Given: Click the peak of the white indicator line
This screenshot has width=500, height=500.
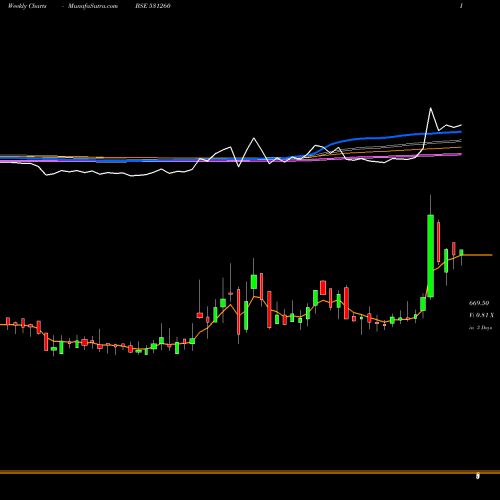Looking at the screenshot, I should click(x=431, y=108).
